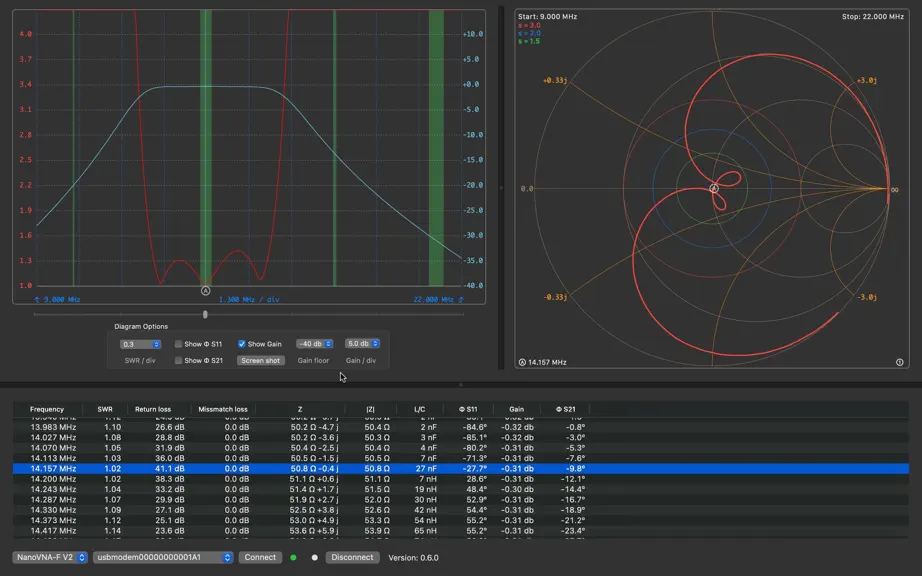922x576 pixels.
Task: Select the 14.200 MHz row
Action: [x=461, y=479]
